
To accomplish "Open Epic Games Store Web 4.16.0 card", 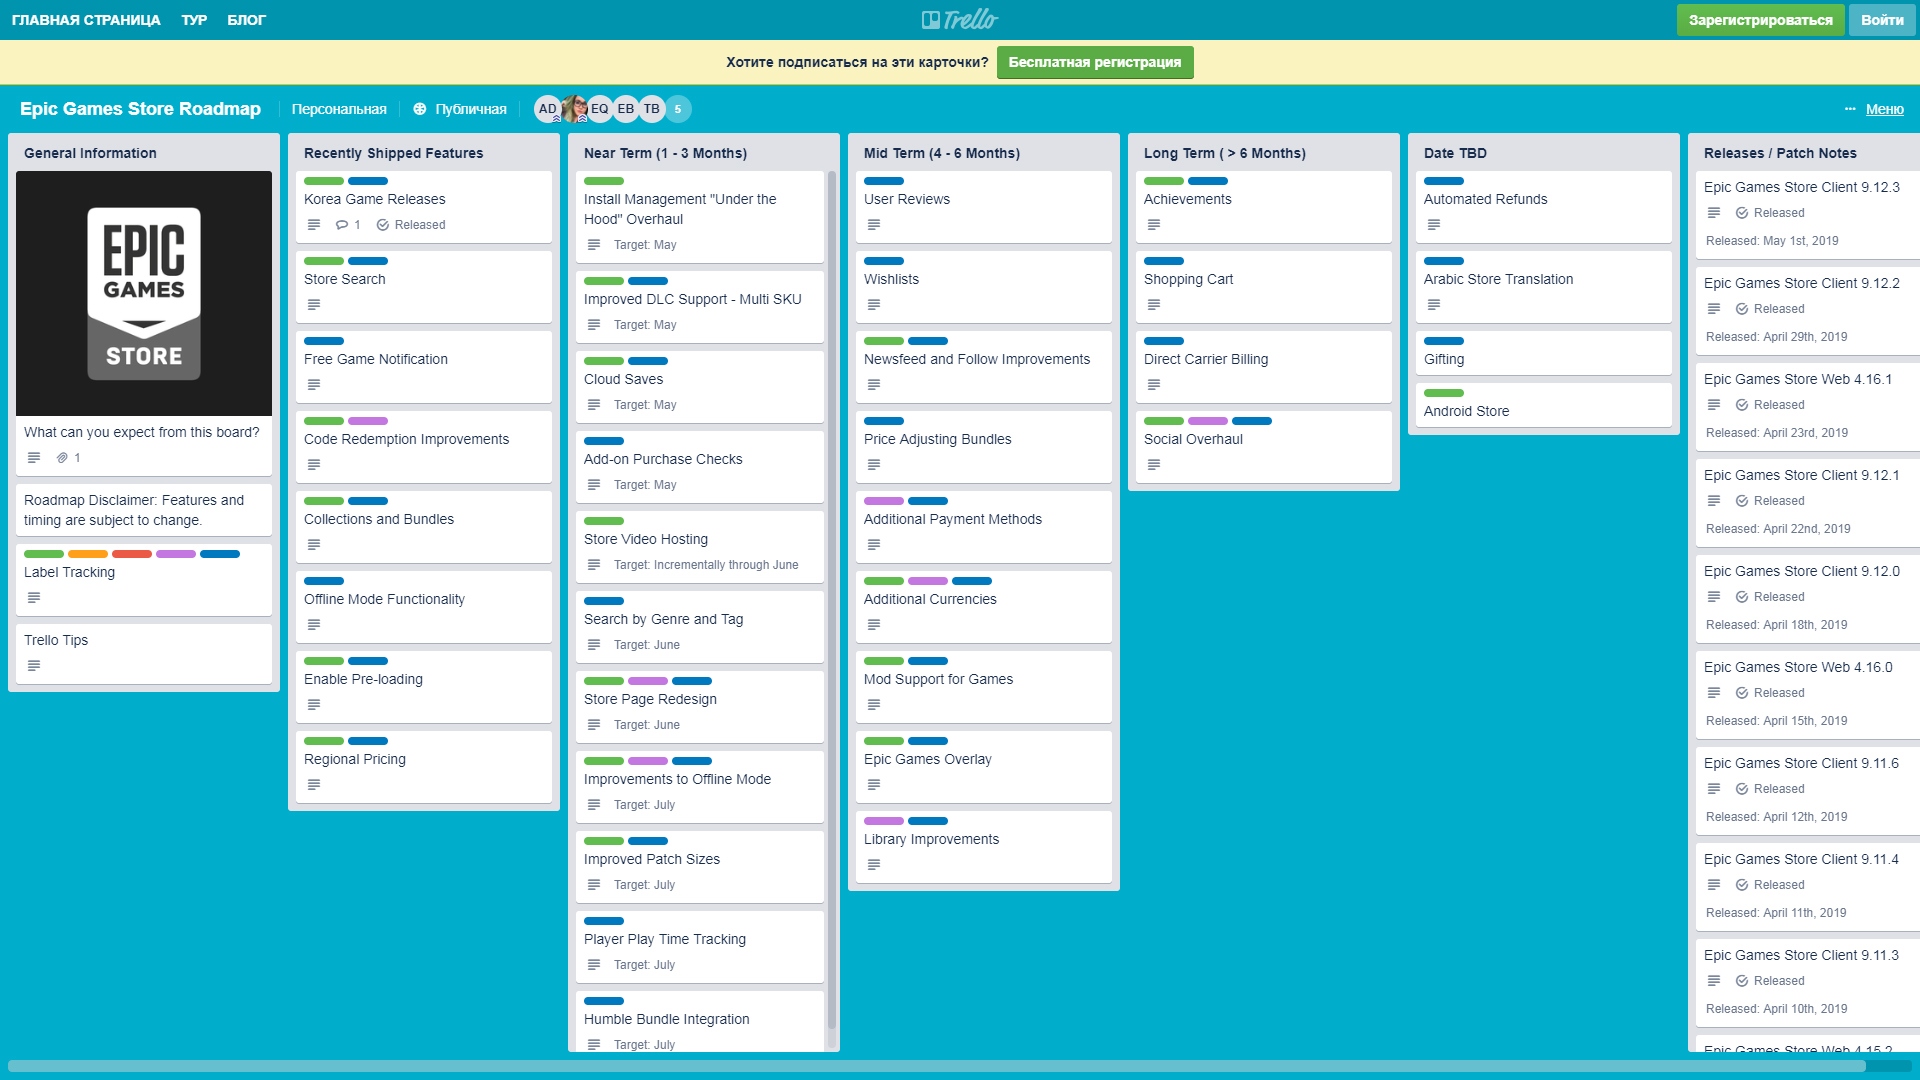I will (1808, 695).
